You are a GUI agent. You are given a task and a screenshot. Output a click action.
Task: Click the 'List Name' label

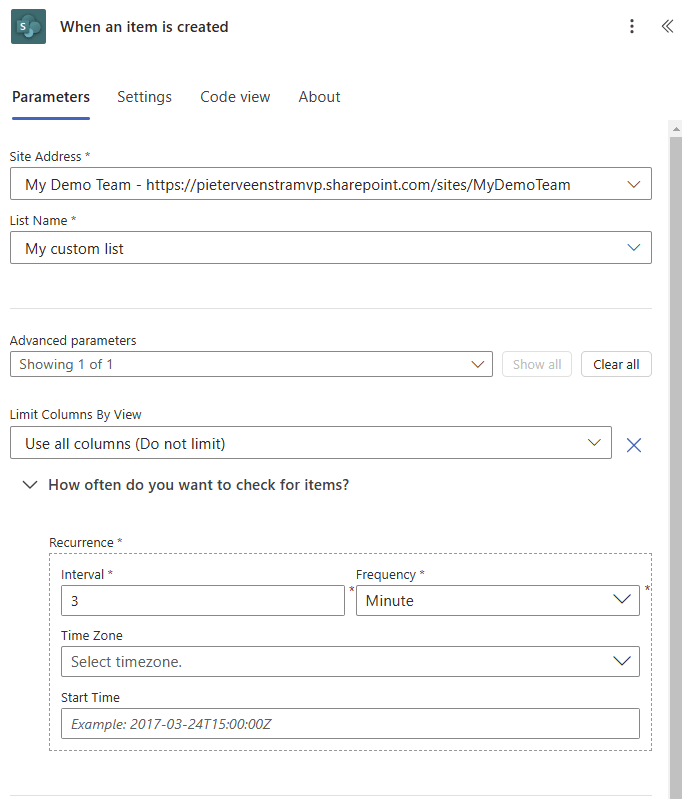(38, 221)
